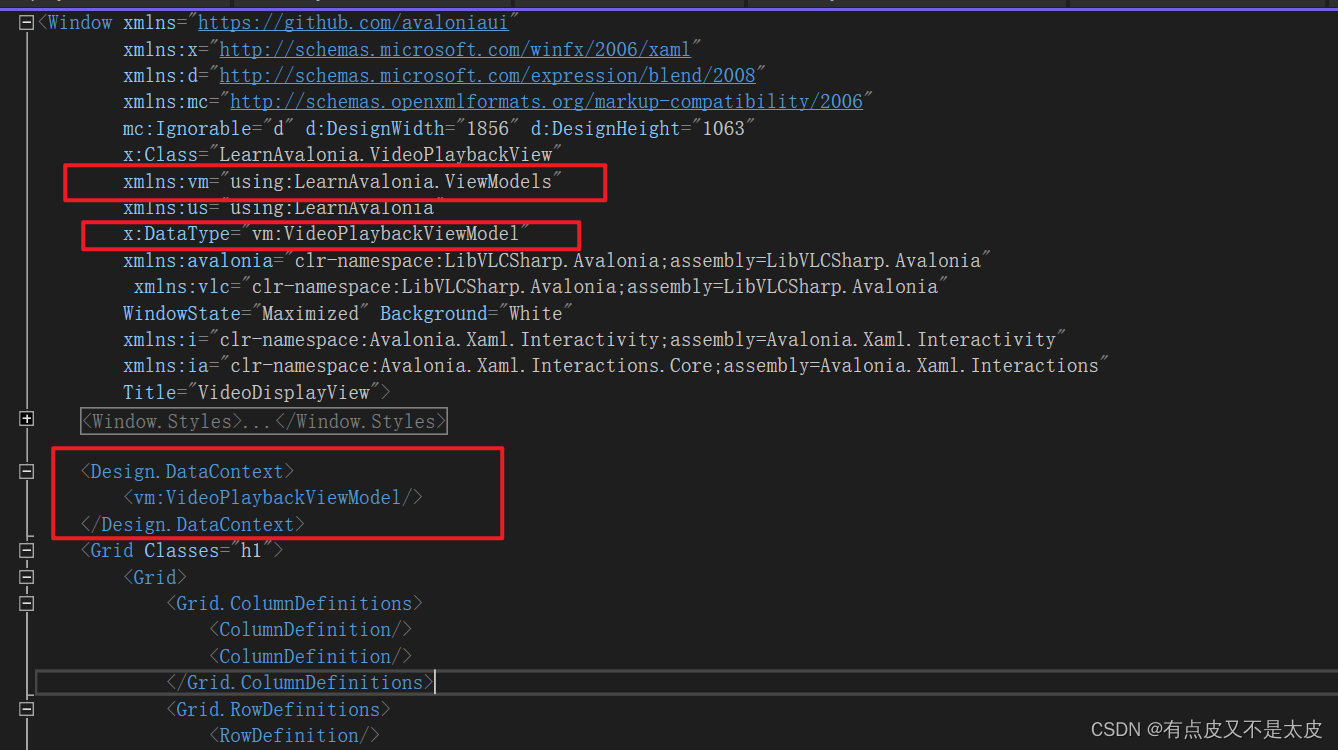Click the RowDefinition element at bottom

click(293, 735)
